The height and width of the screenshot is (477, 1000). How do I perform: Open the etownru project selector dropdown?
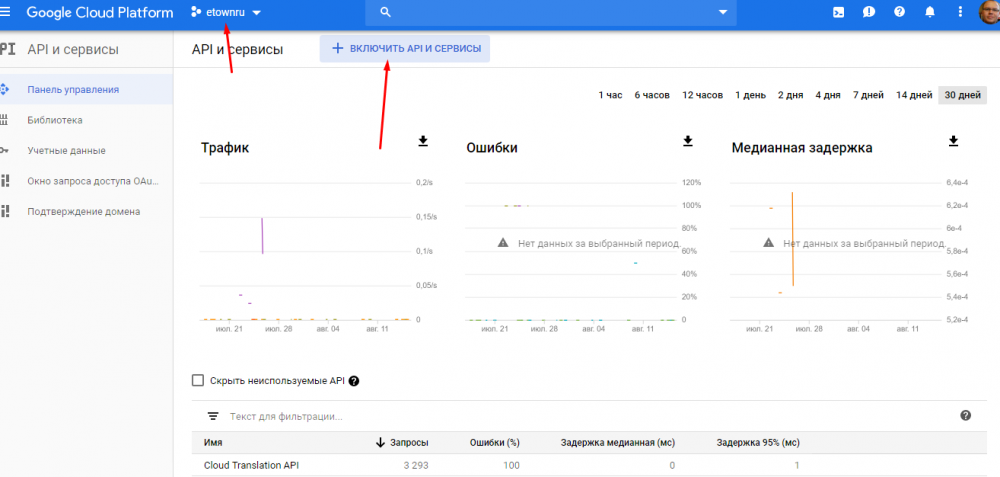pyautogui.click(x=226, y=13)
